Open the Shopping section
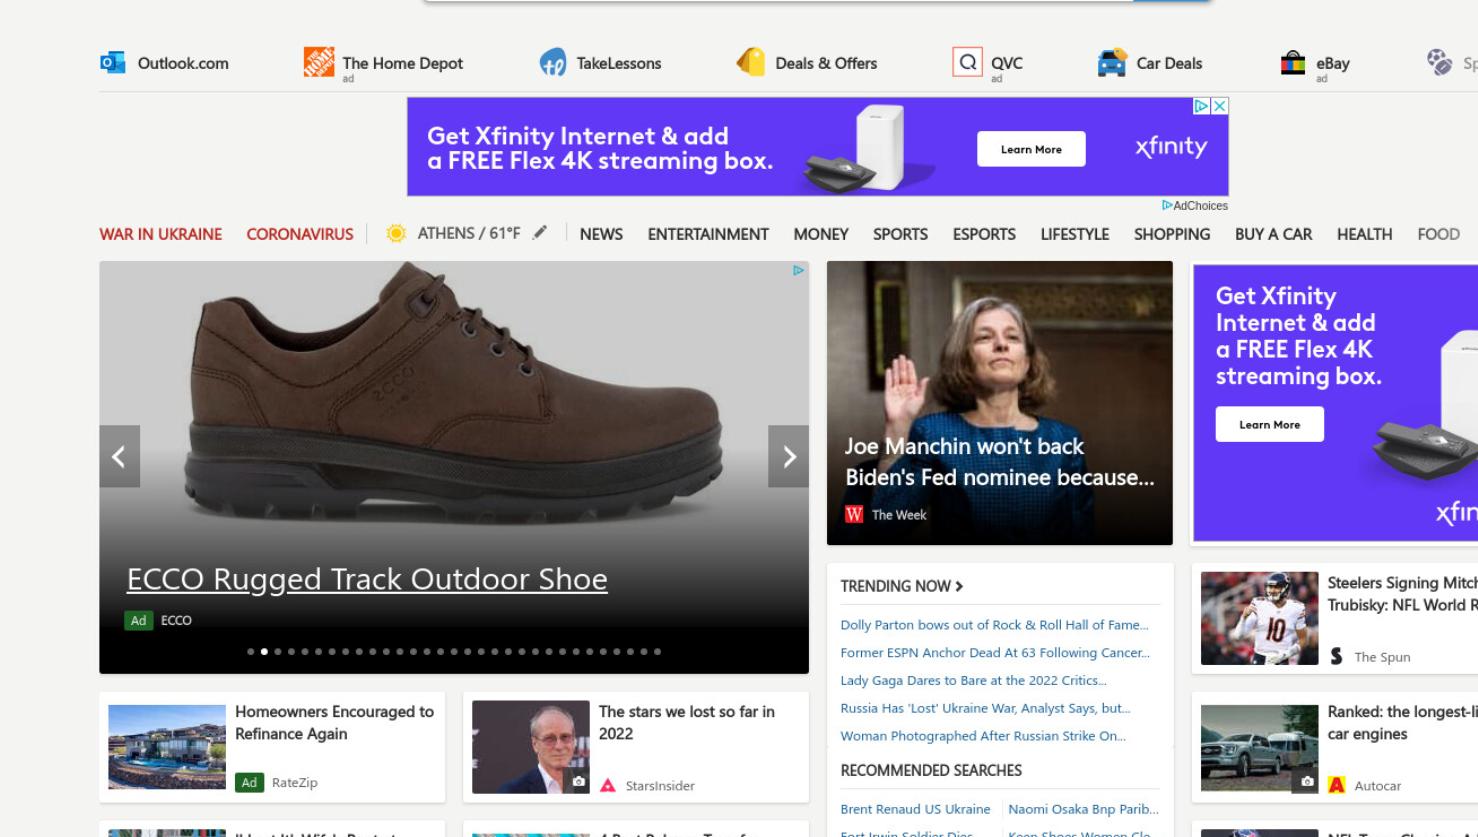The height and width of the screenshot is (837, 1478). (x=1172, y=234)
